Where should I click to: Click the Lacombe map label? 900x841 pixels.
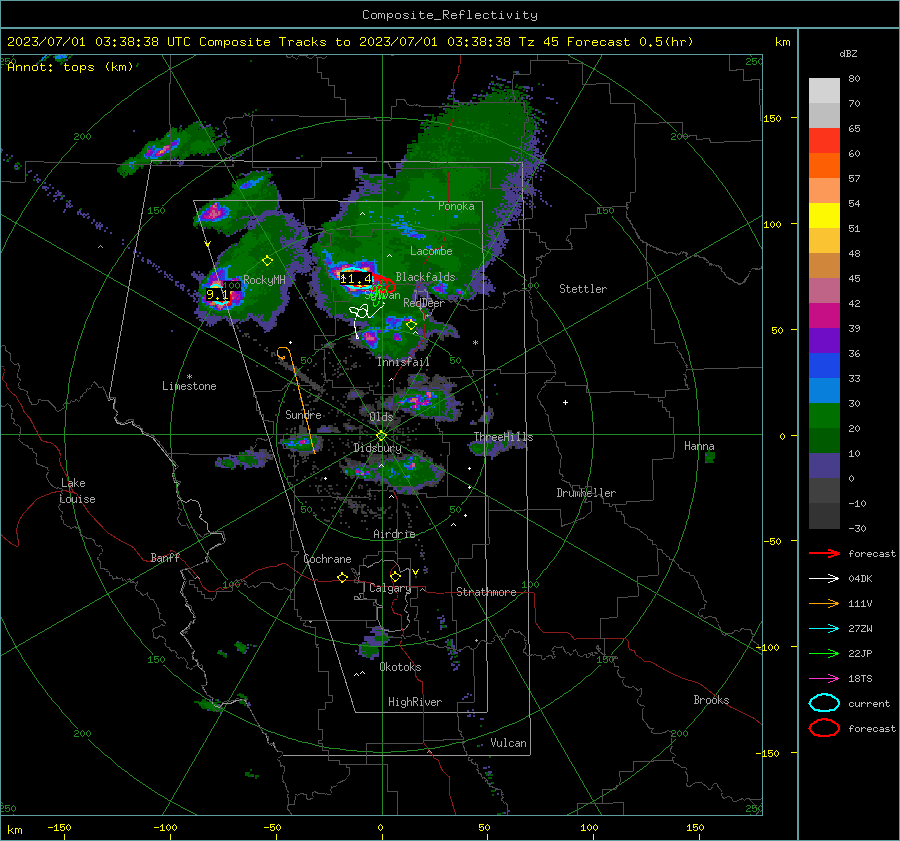pos(431,251)
